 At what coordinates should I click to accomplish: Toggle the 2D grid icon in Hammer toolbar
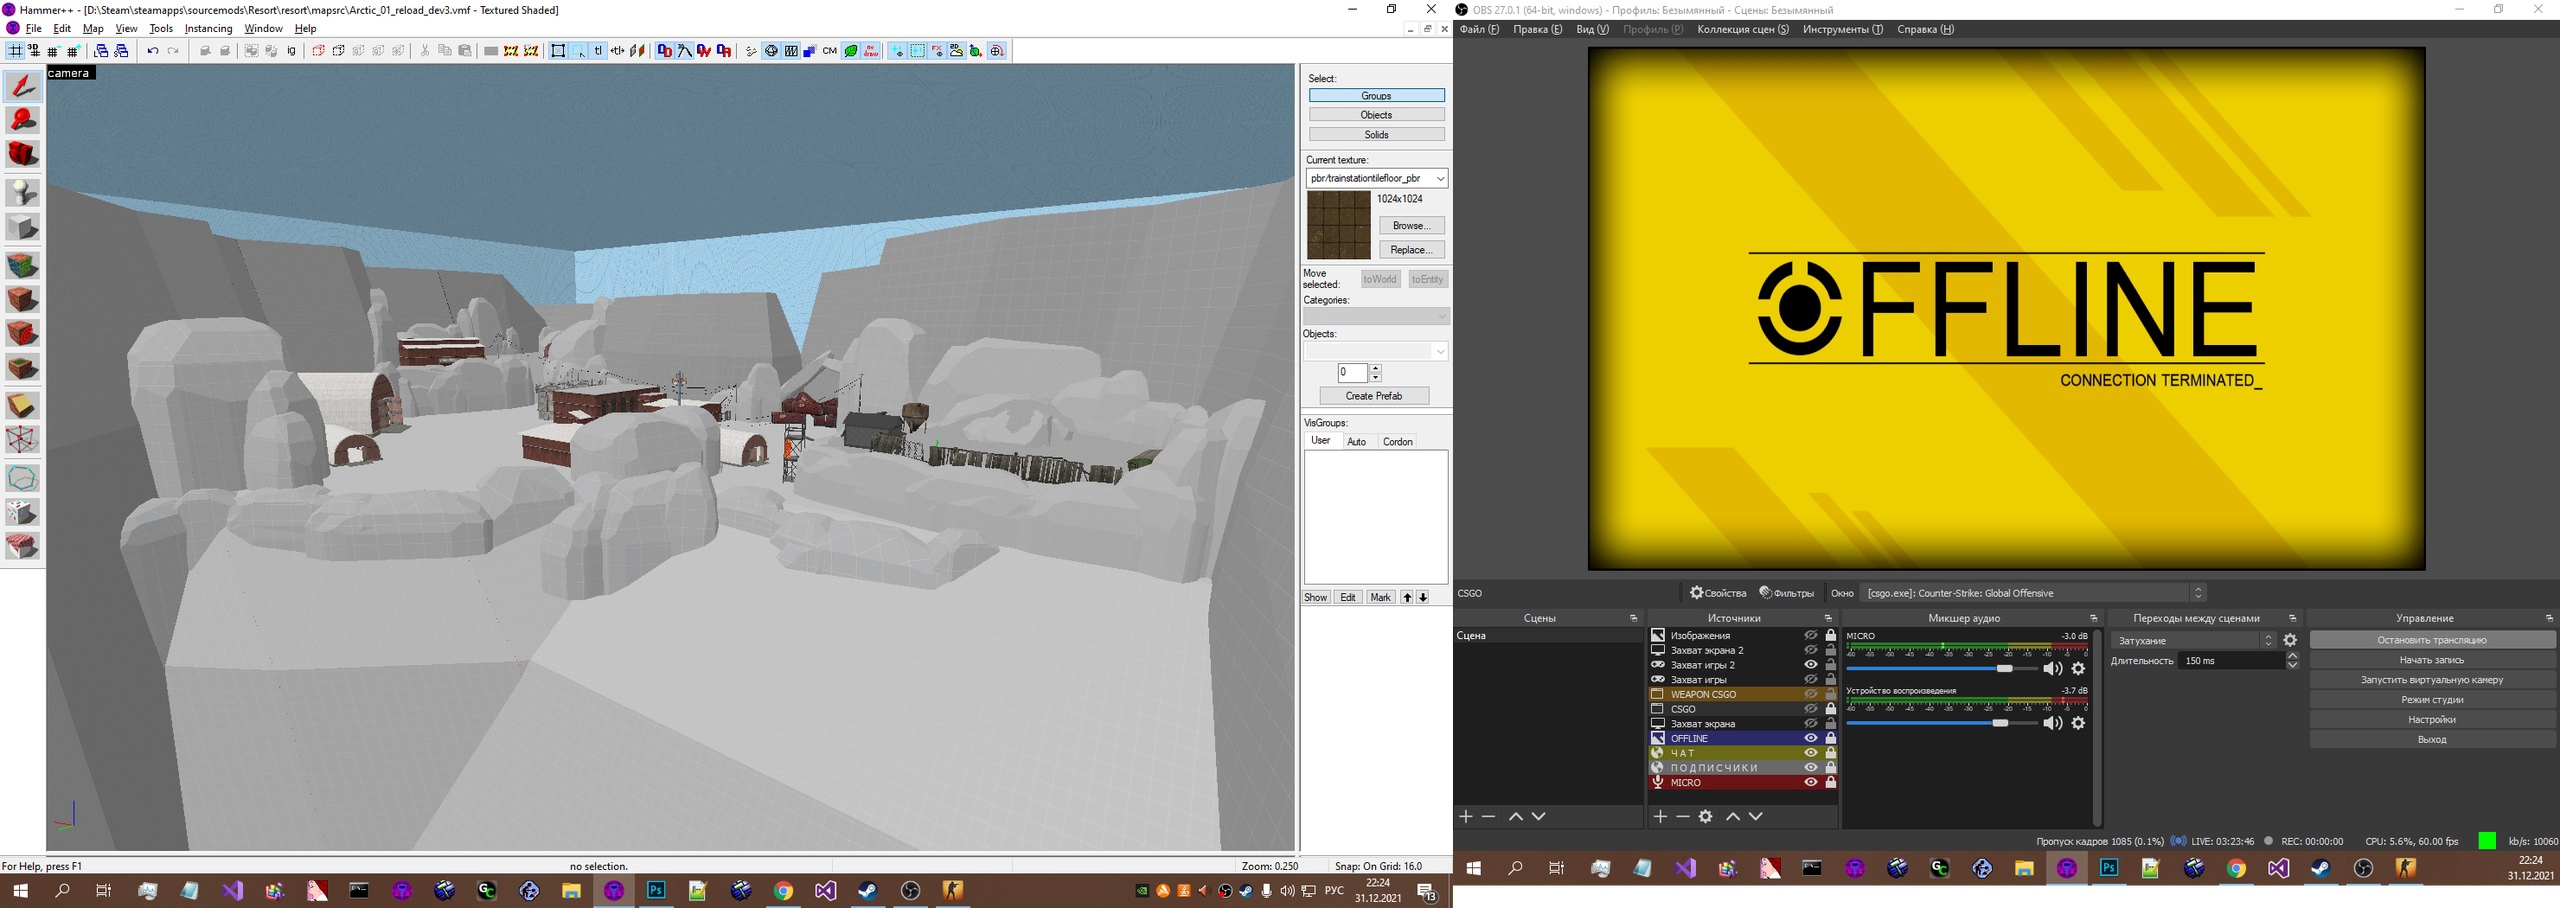[15, 51]
